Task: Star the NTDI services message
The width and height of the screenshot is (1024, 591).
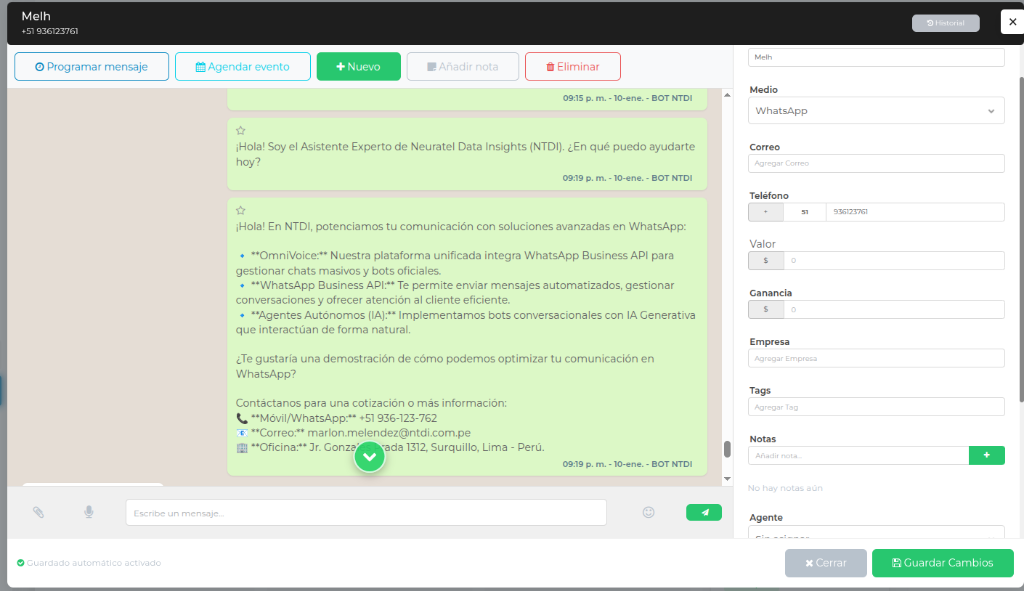Action: point(240,210)
